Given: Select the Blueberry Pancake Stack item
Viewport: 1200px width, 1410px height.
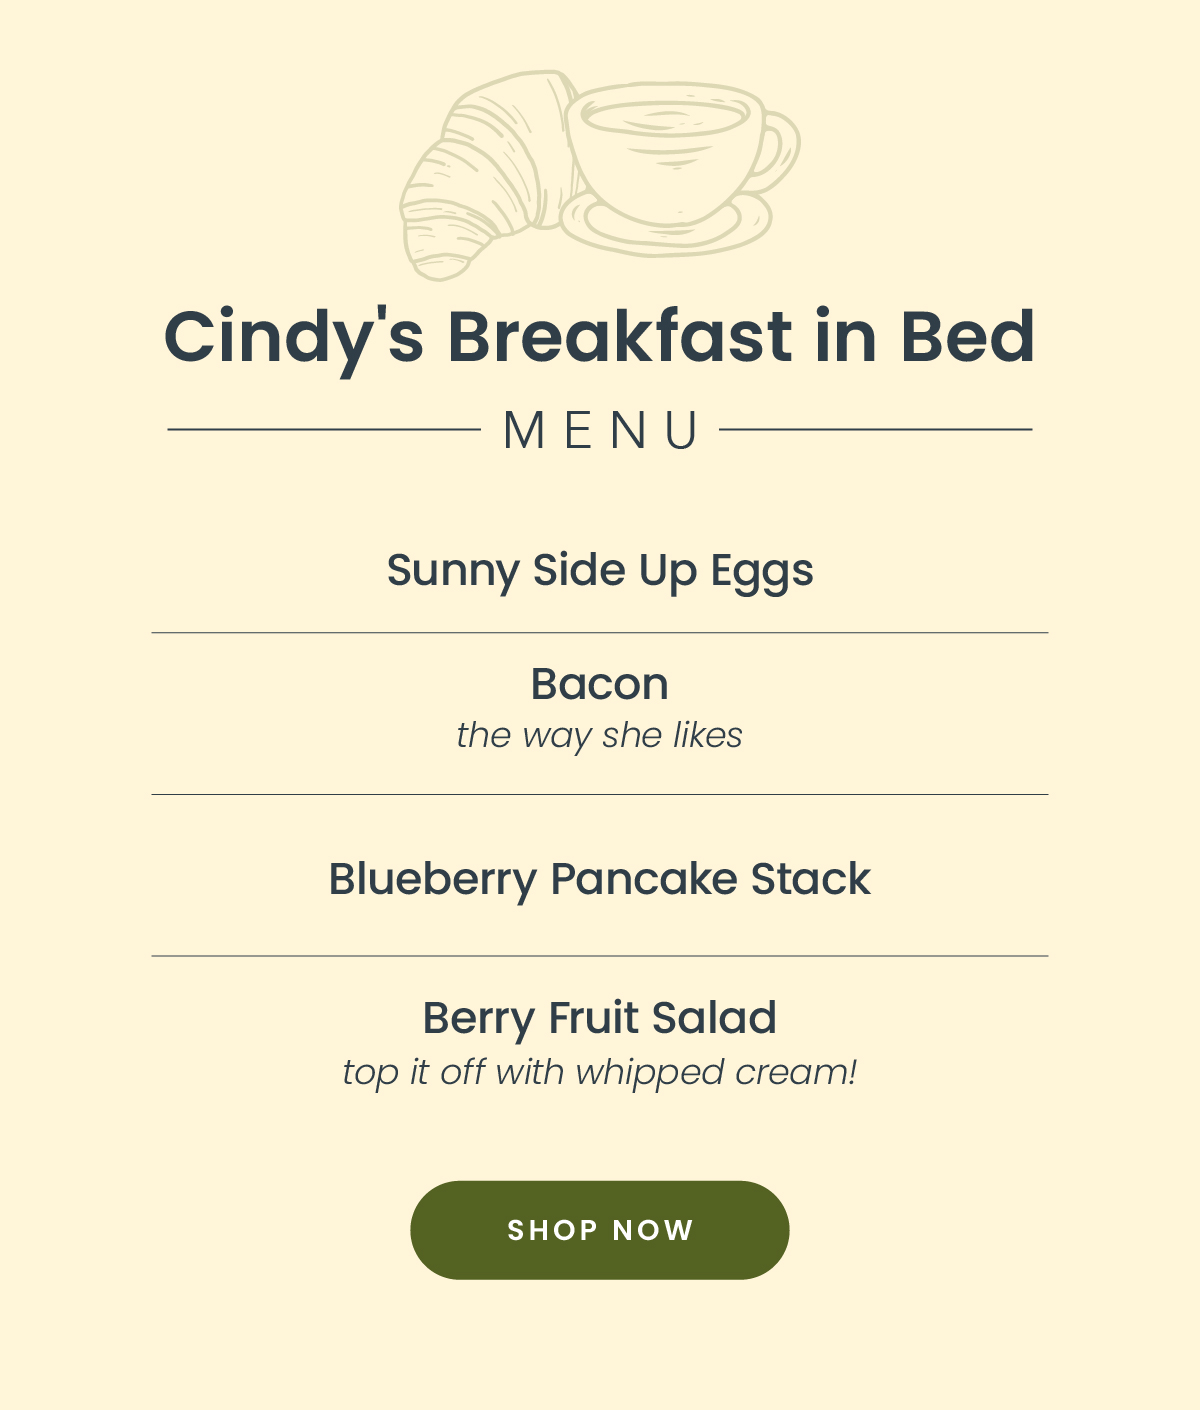Looking at the screenshot, I should pos(600,879).
